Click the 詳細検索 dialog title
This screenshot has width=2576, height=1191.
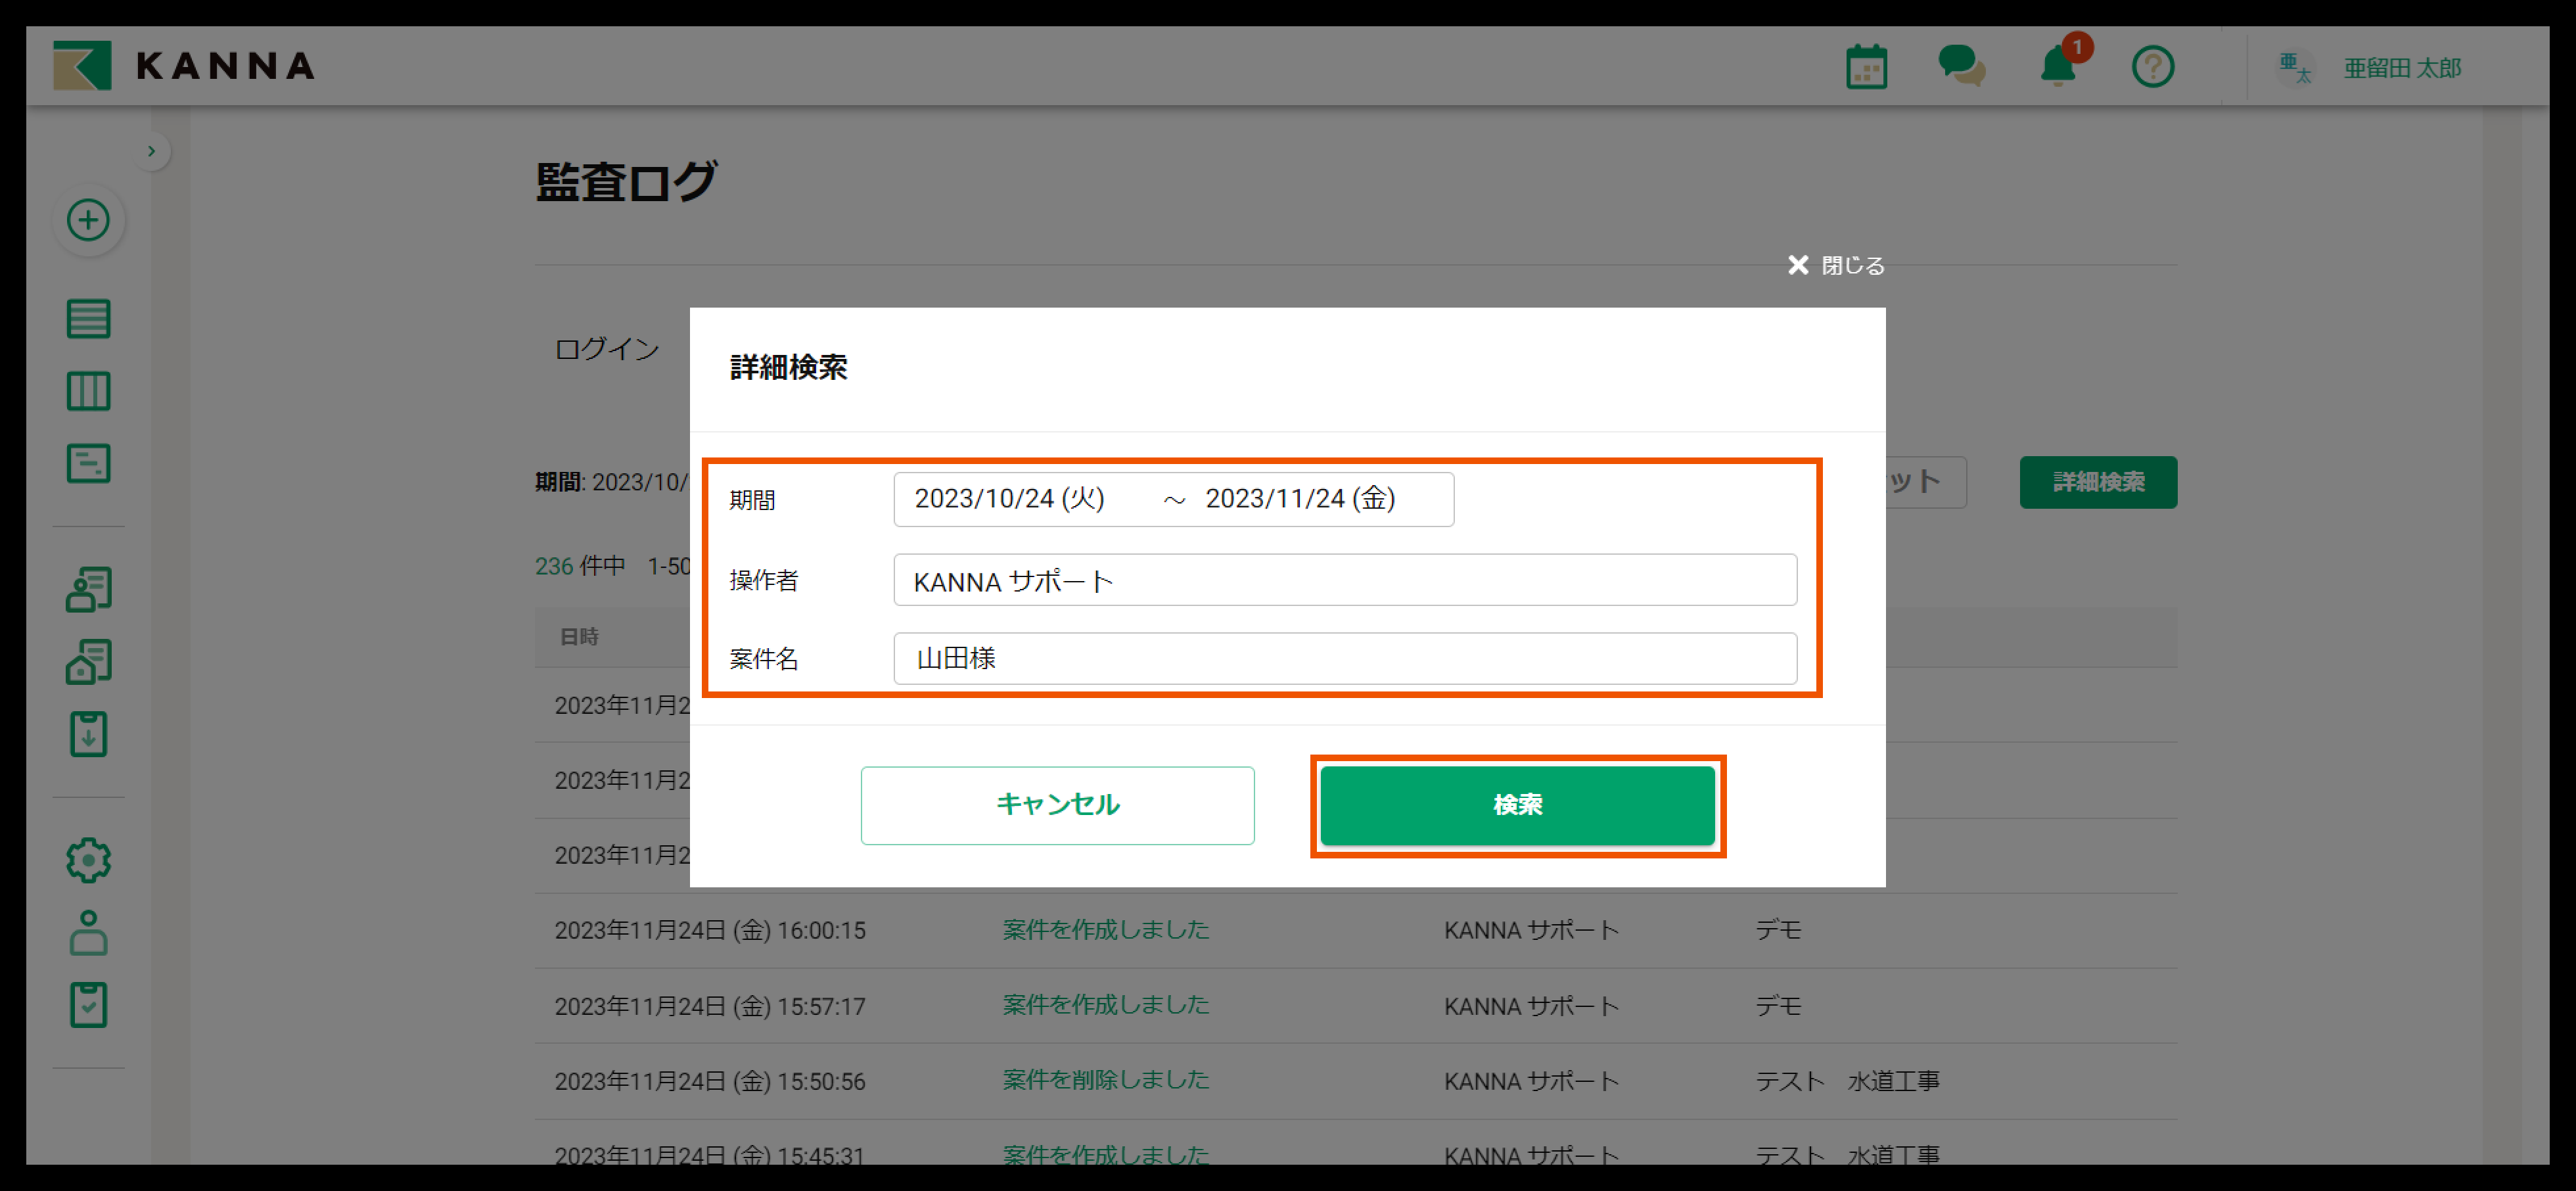pos(788,367)
